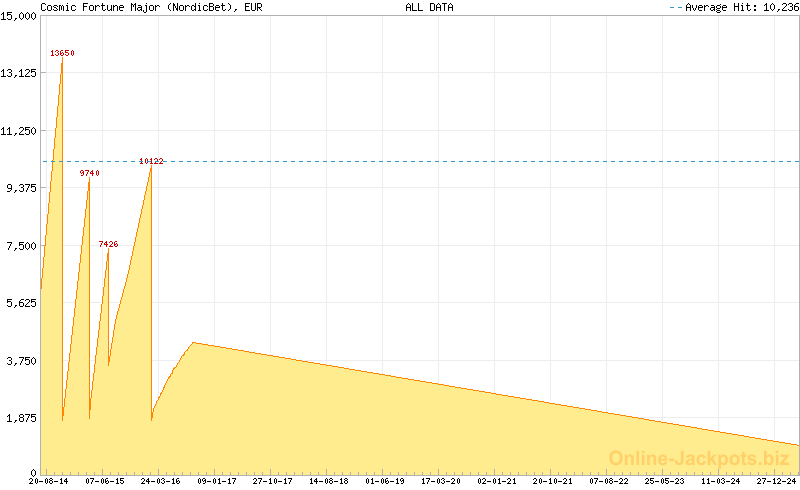The height and width of the screenshot is (490, 800).
Task: Click the 25-05-23 date label
Action: (665, 481)
